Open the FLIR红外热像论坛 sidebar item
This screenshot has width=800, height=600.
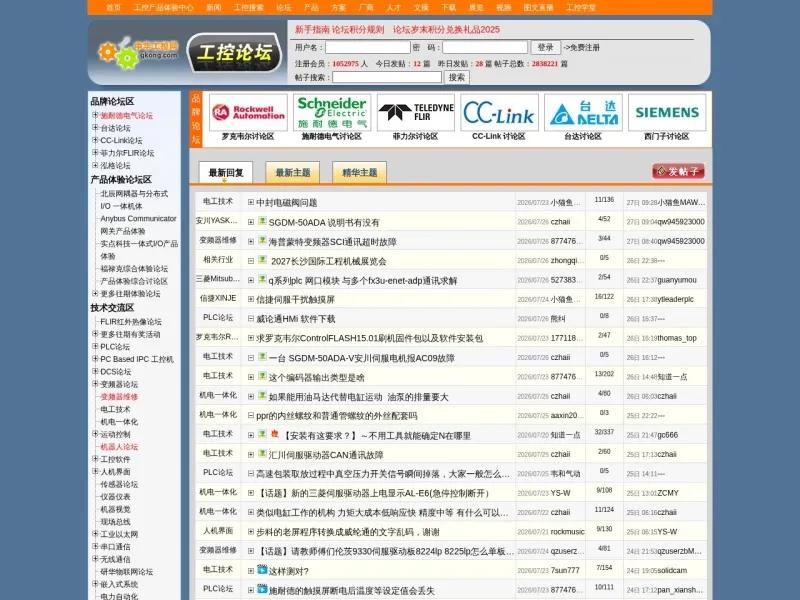(131, 321)
